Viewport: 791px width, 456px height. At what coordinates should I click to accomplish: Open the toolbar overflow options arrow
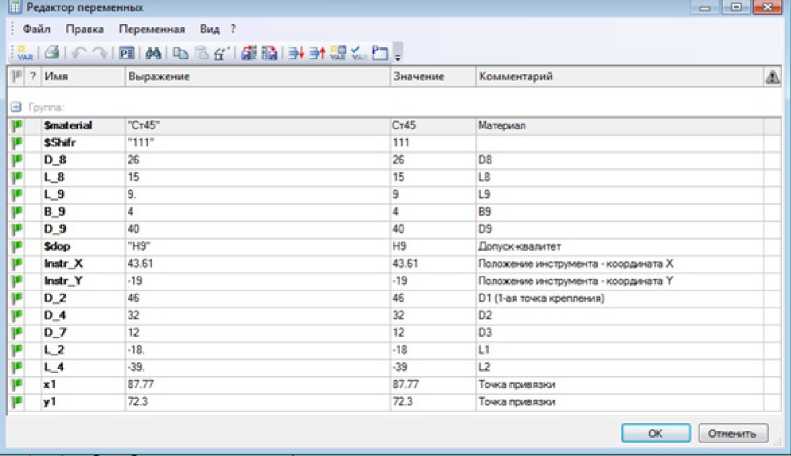click(x=398, y=53)
